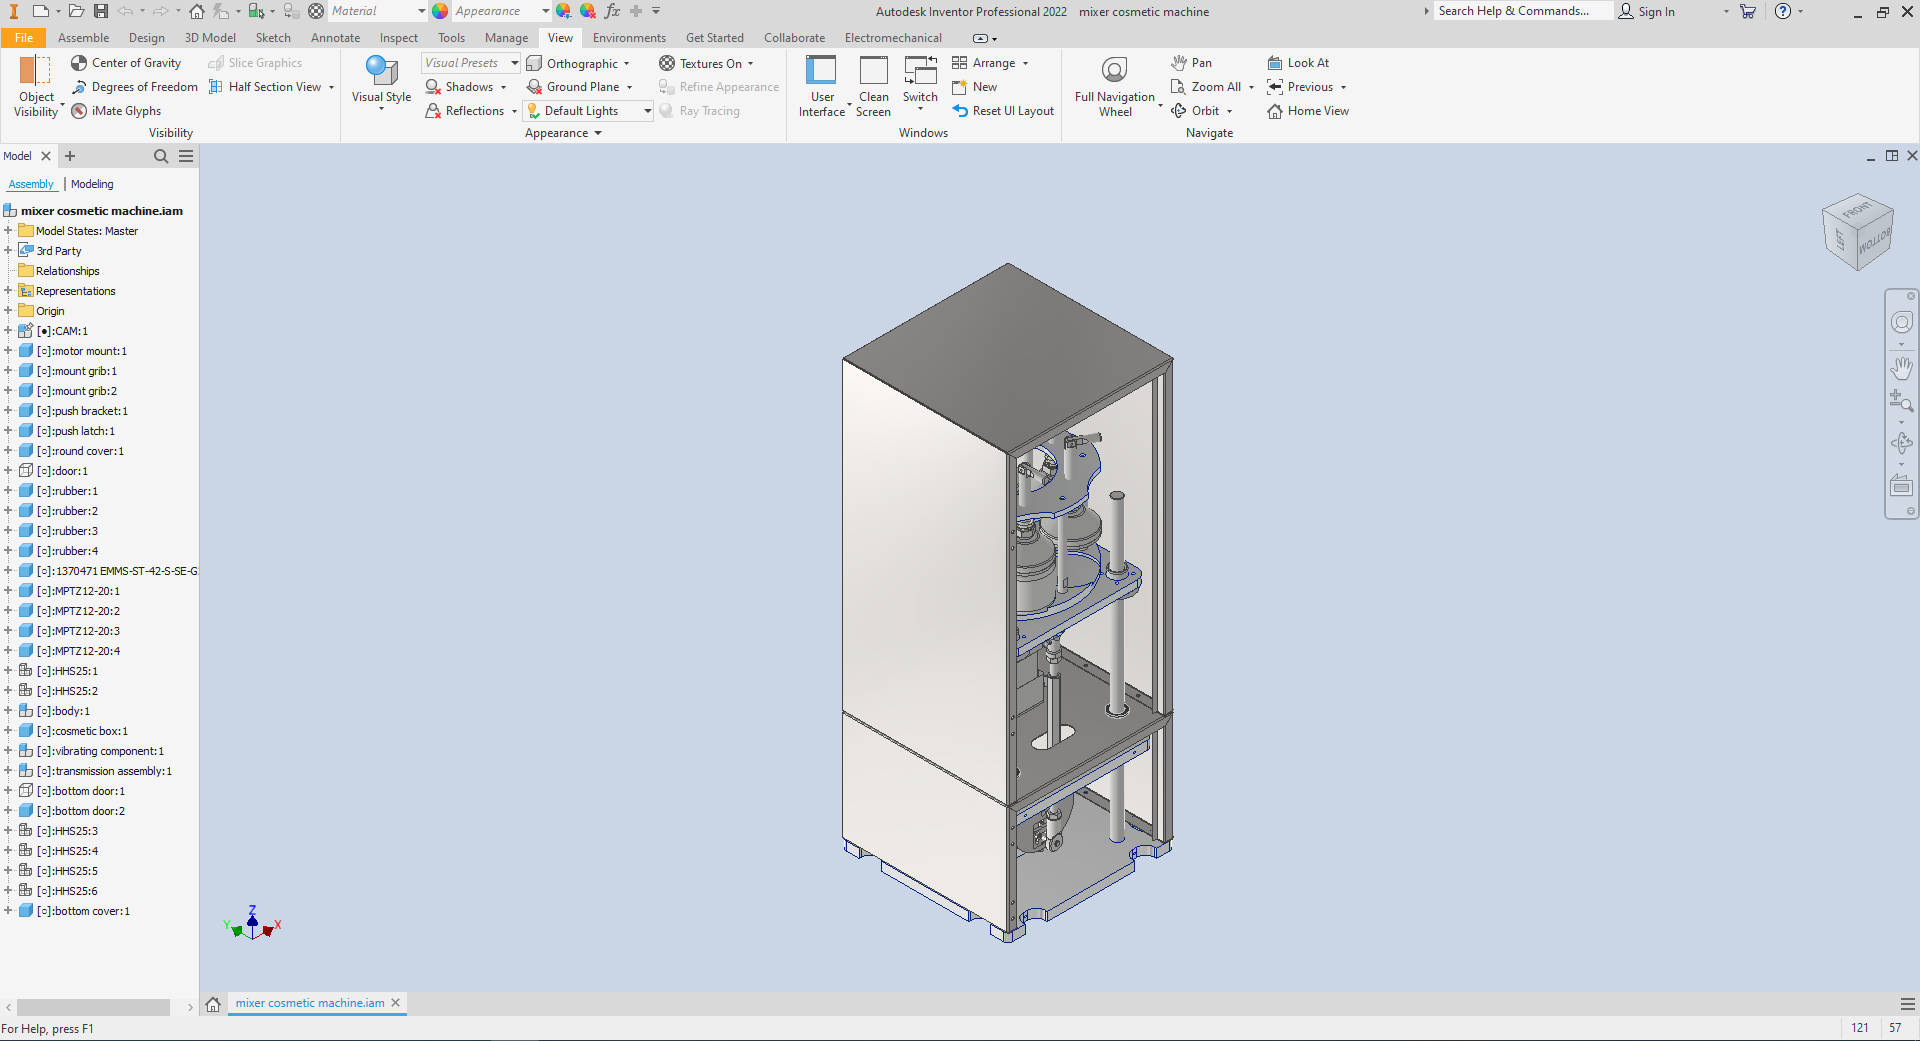This screenshot has width=1920, height=1041.
Task: Open Model browser hamburger menu
Action: (186, 156)
